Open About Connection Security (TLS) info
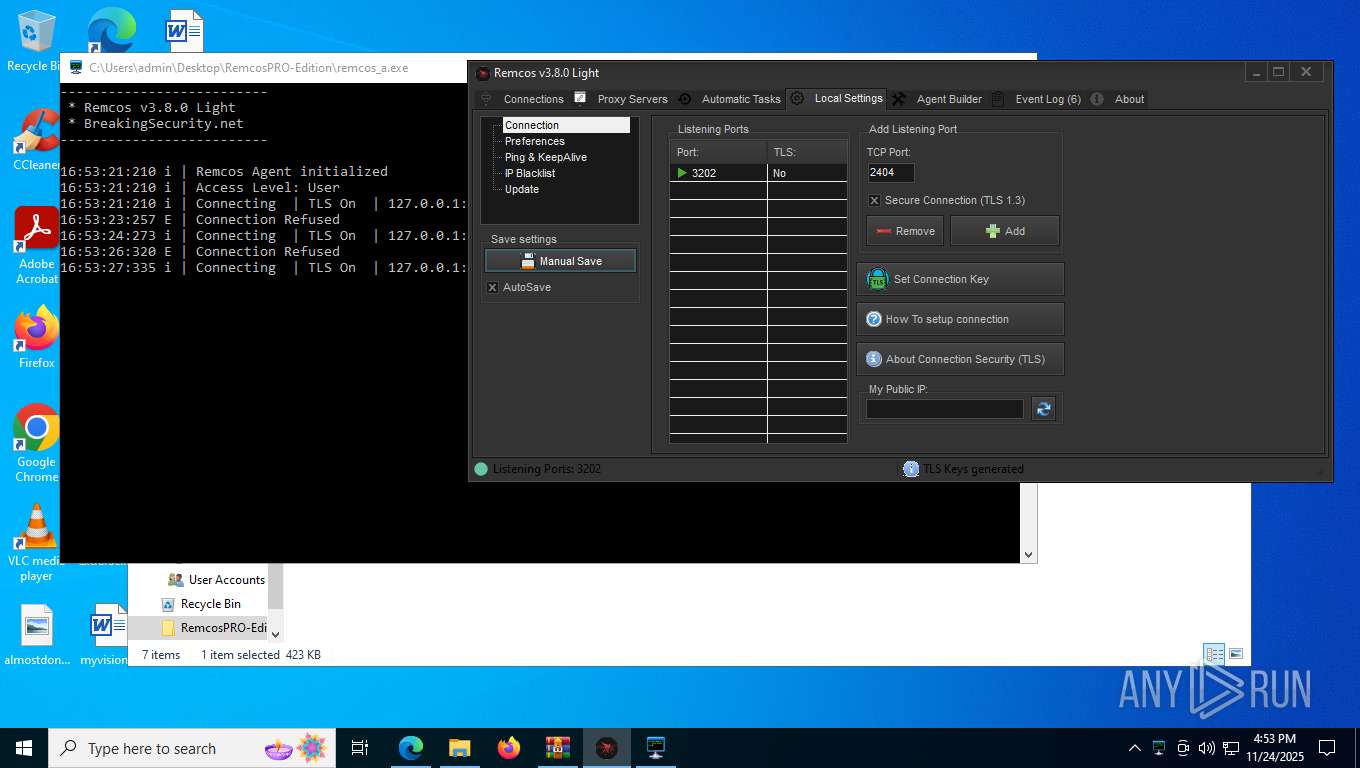Screen dimensions: 1360x768 click(960, 359)
